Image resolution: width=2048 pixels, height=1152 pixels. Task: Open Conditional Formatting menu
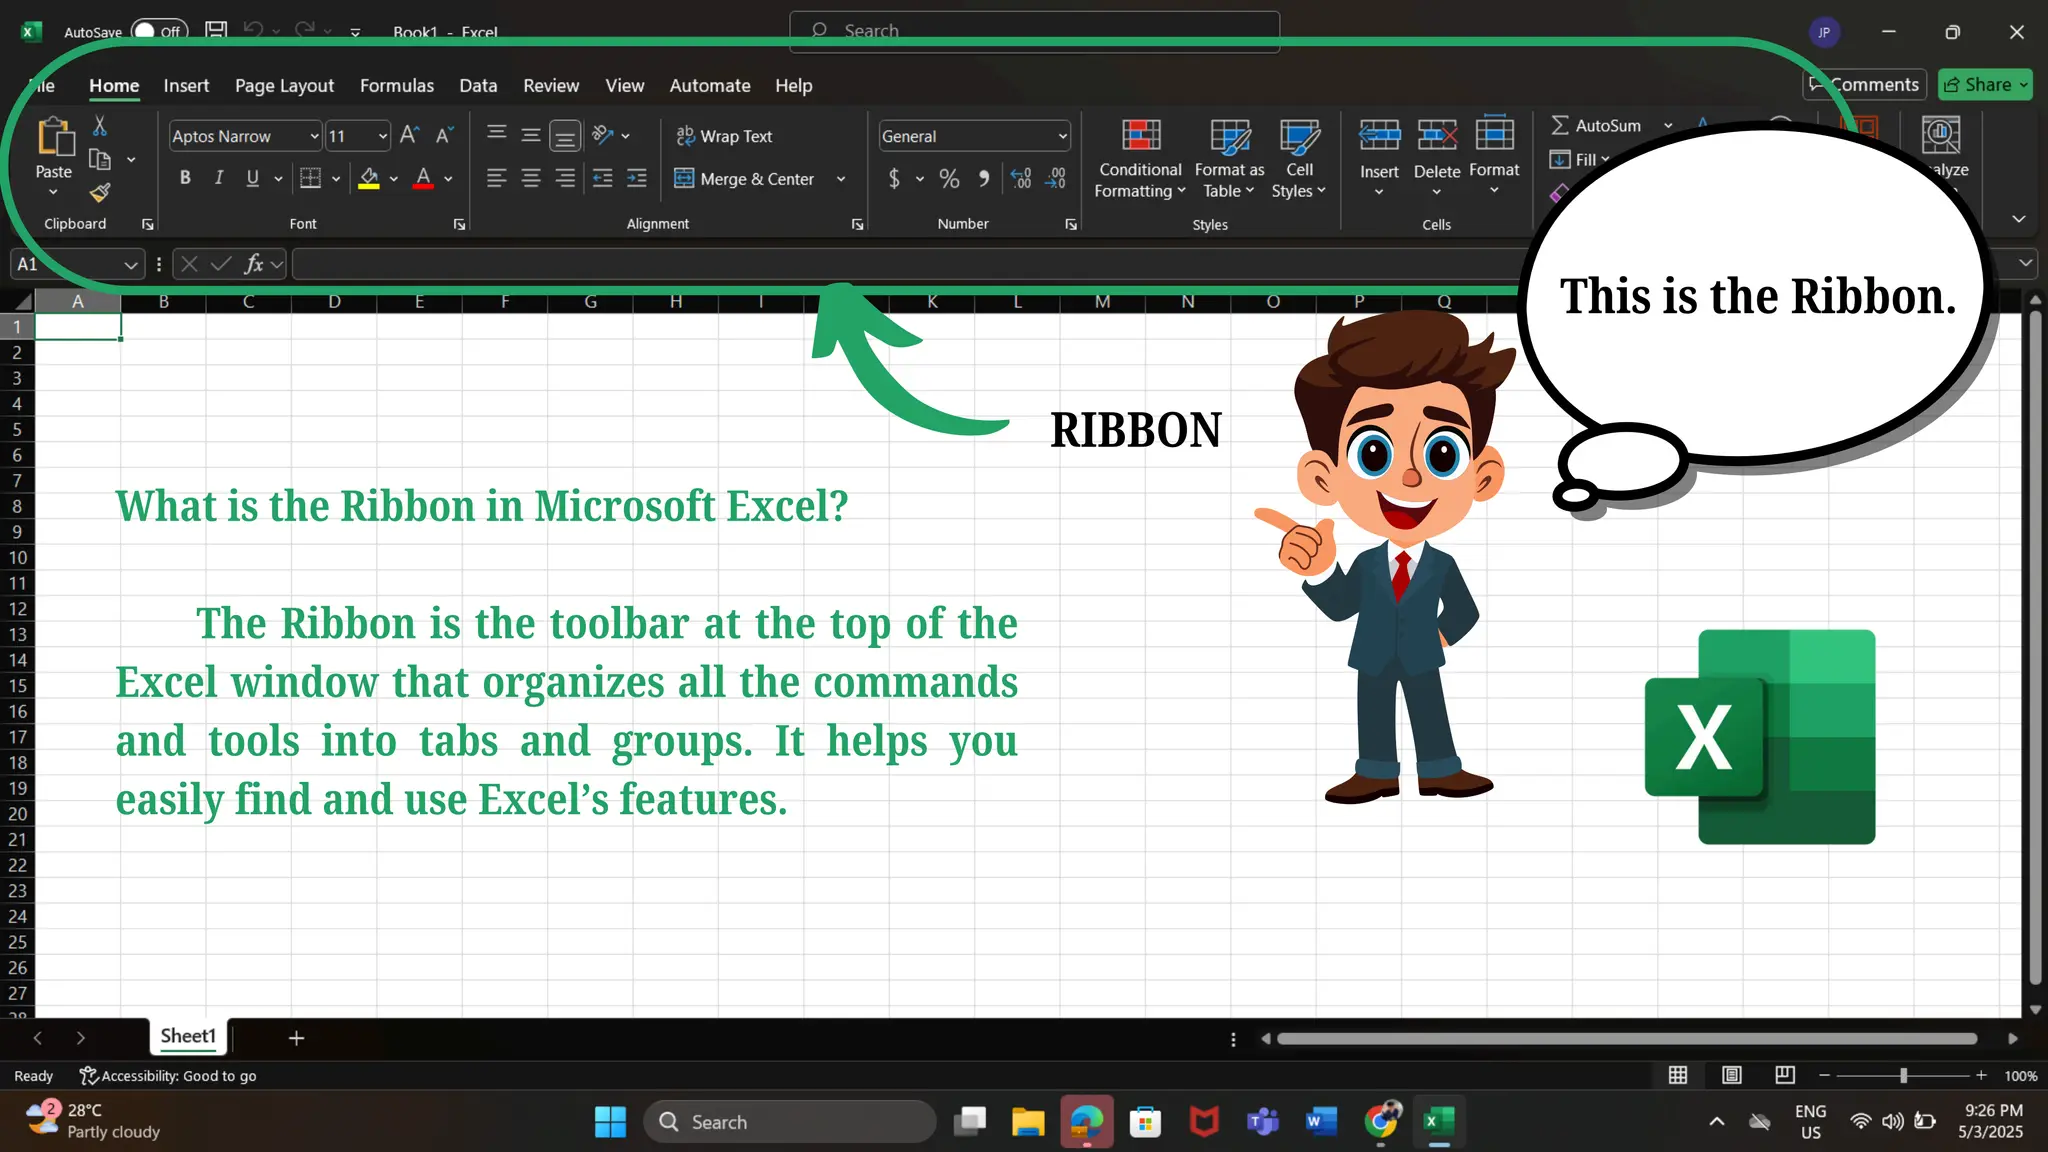(x=1140, y=159)
